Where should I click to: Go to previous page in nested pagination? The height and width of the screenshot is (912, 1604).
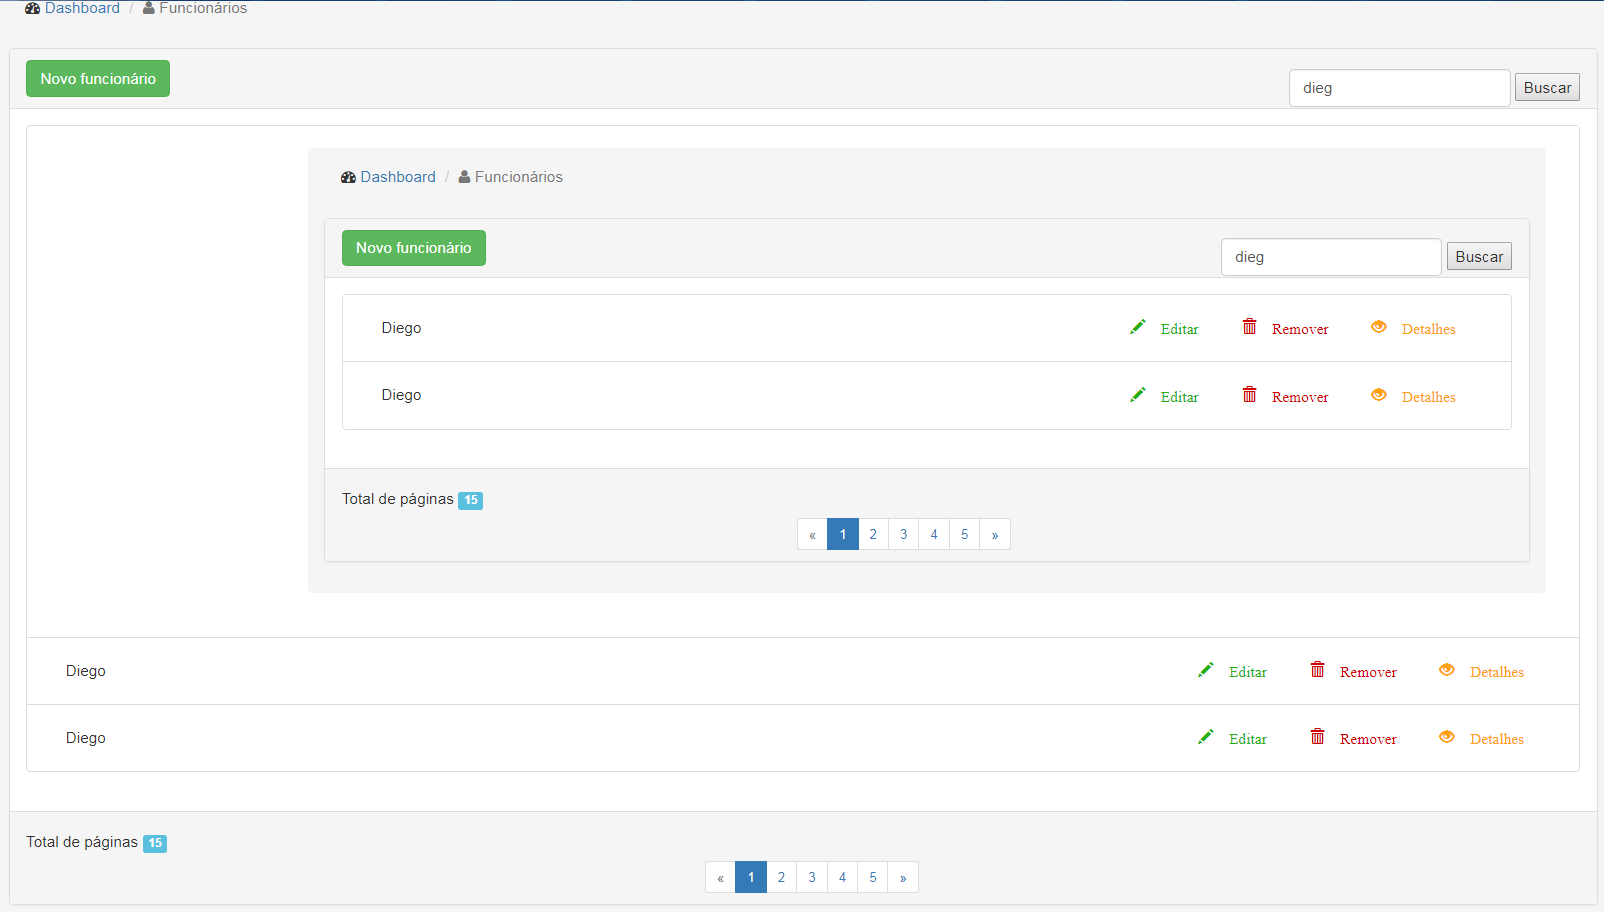pyautogui.click(x=812, y=534)
